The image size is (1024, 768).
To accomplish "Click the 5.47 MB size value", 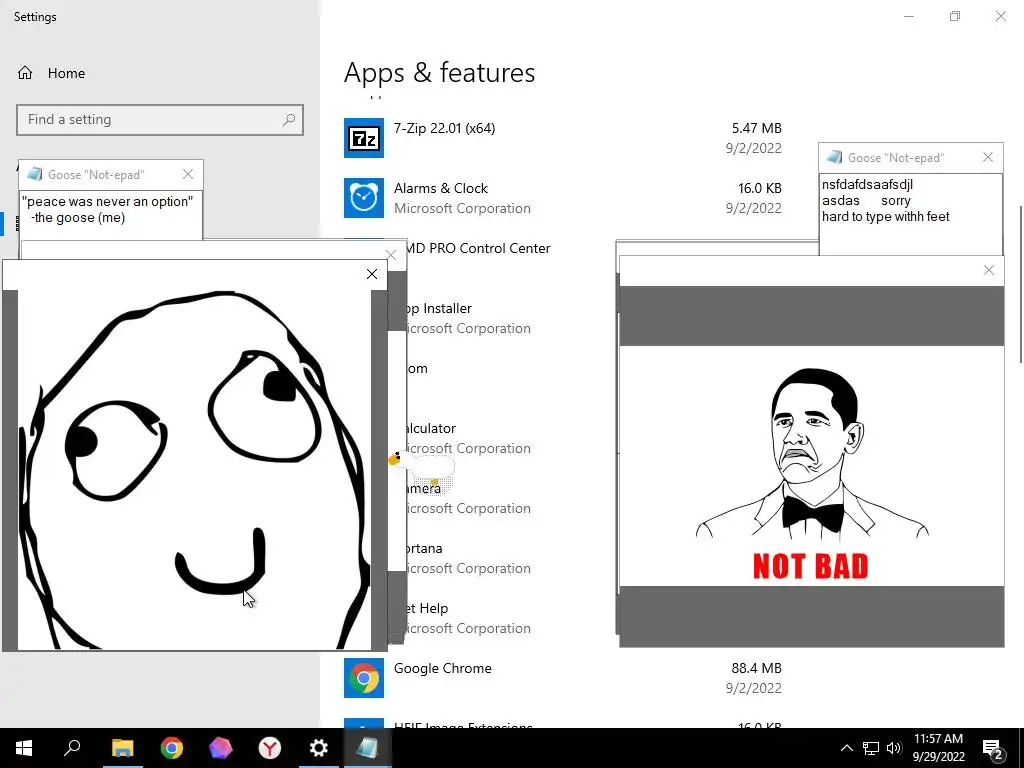I will point(756,129).
